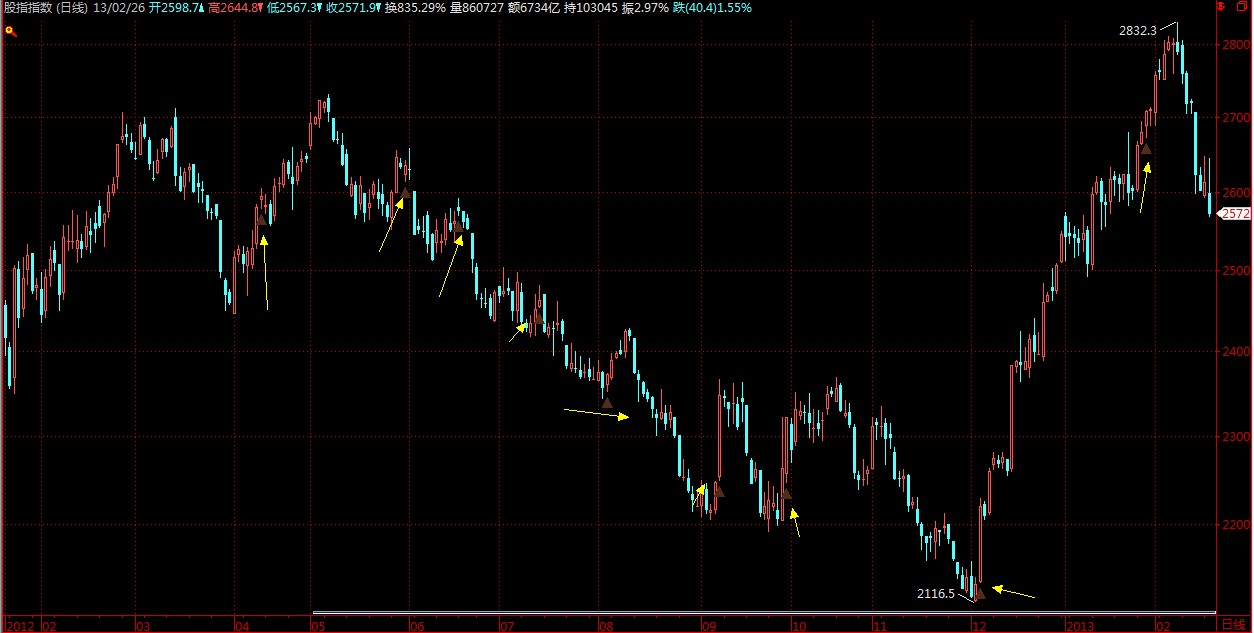Screen dimensions: 1254x633
Task: Click the horizontal chart scrollbar at bottom
Action: point(764,613)
